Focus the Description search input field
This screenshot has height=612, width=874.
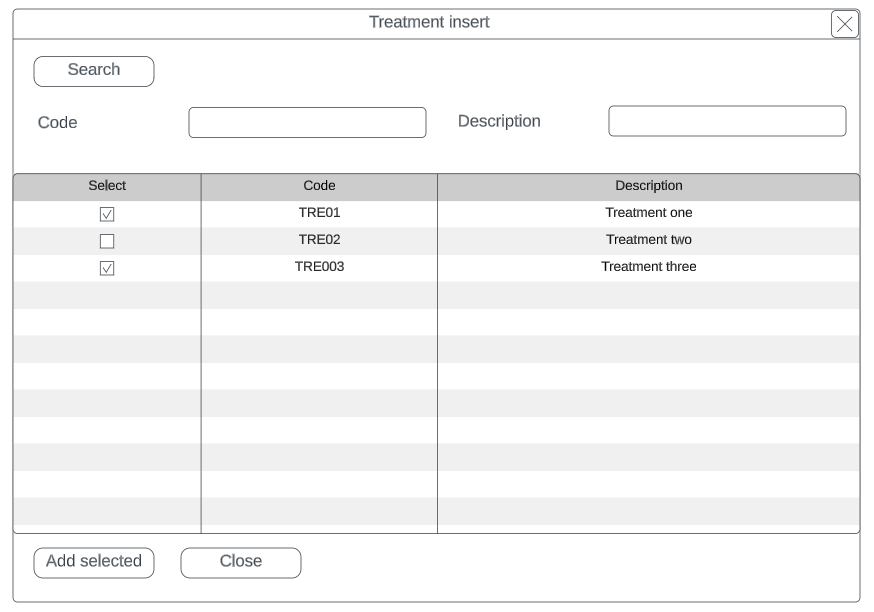click(x=727, y=122)
